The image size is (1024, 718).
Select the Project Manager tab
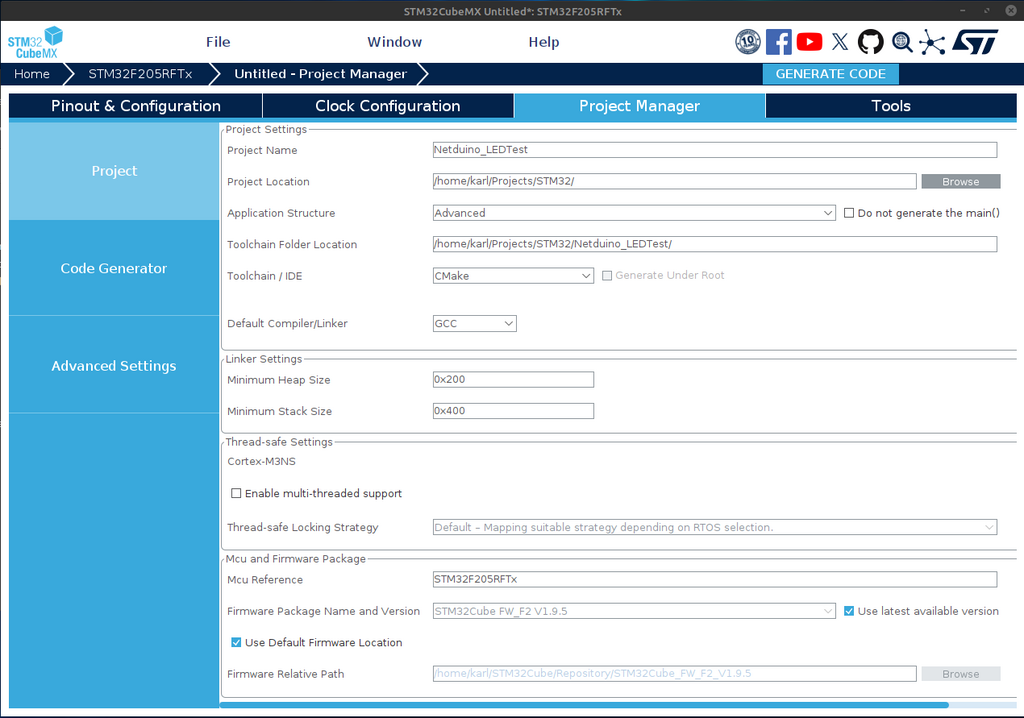click(x=639, y=106)
